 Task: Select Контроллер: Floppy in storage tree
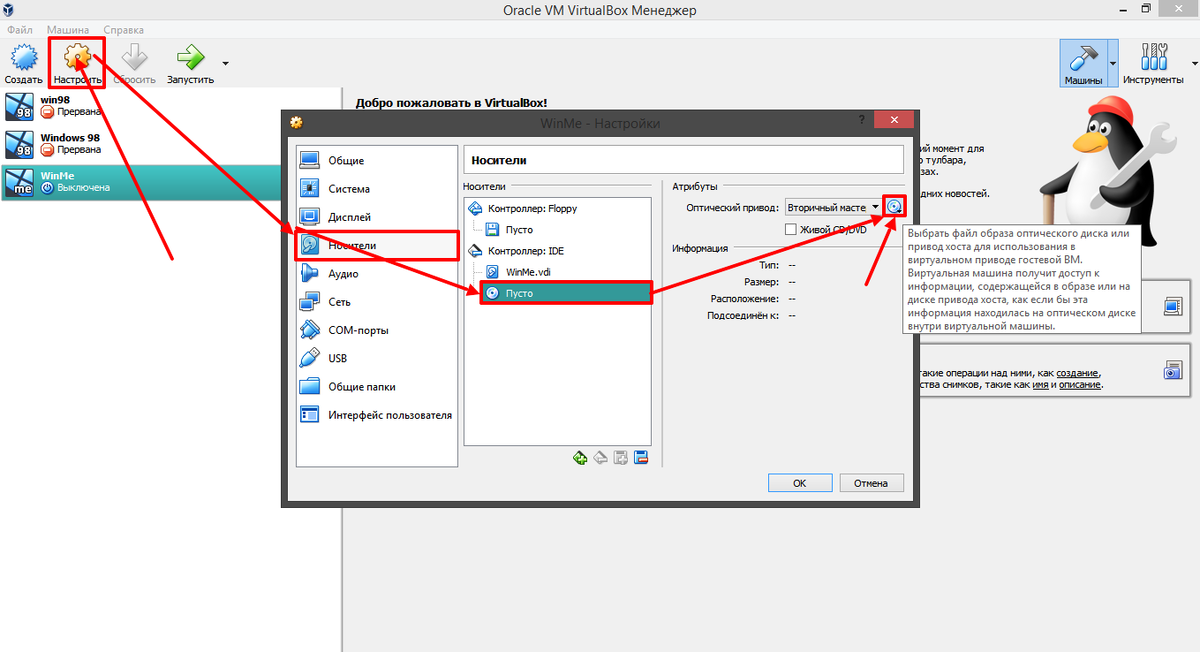tap(522, 209)
